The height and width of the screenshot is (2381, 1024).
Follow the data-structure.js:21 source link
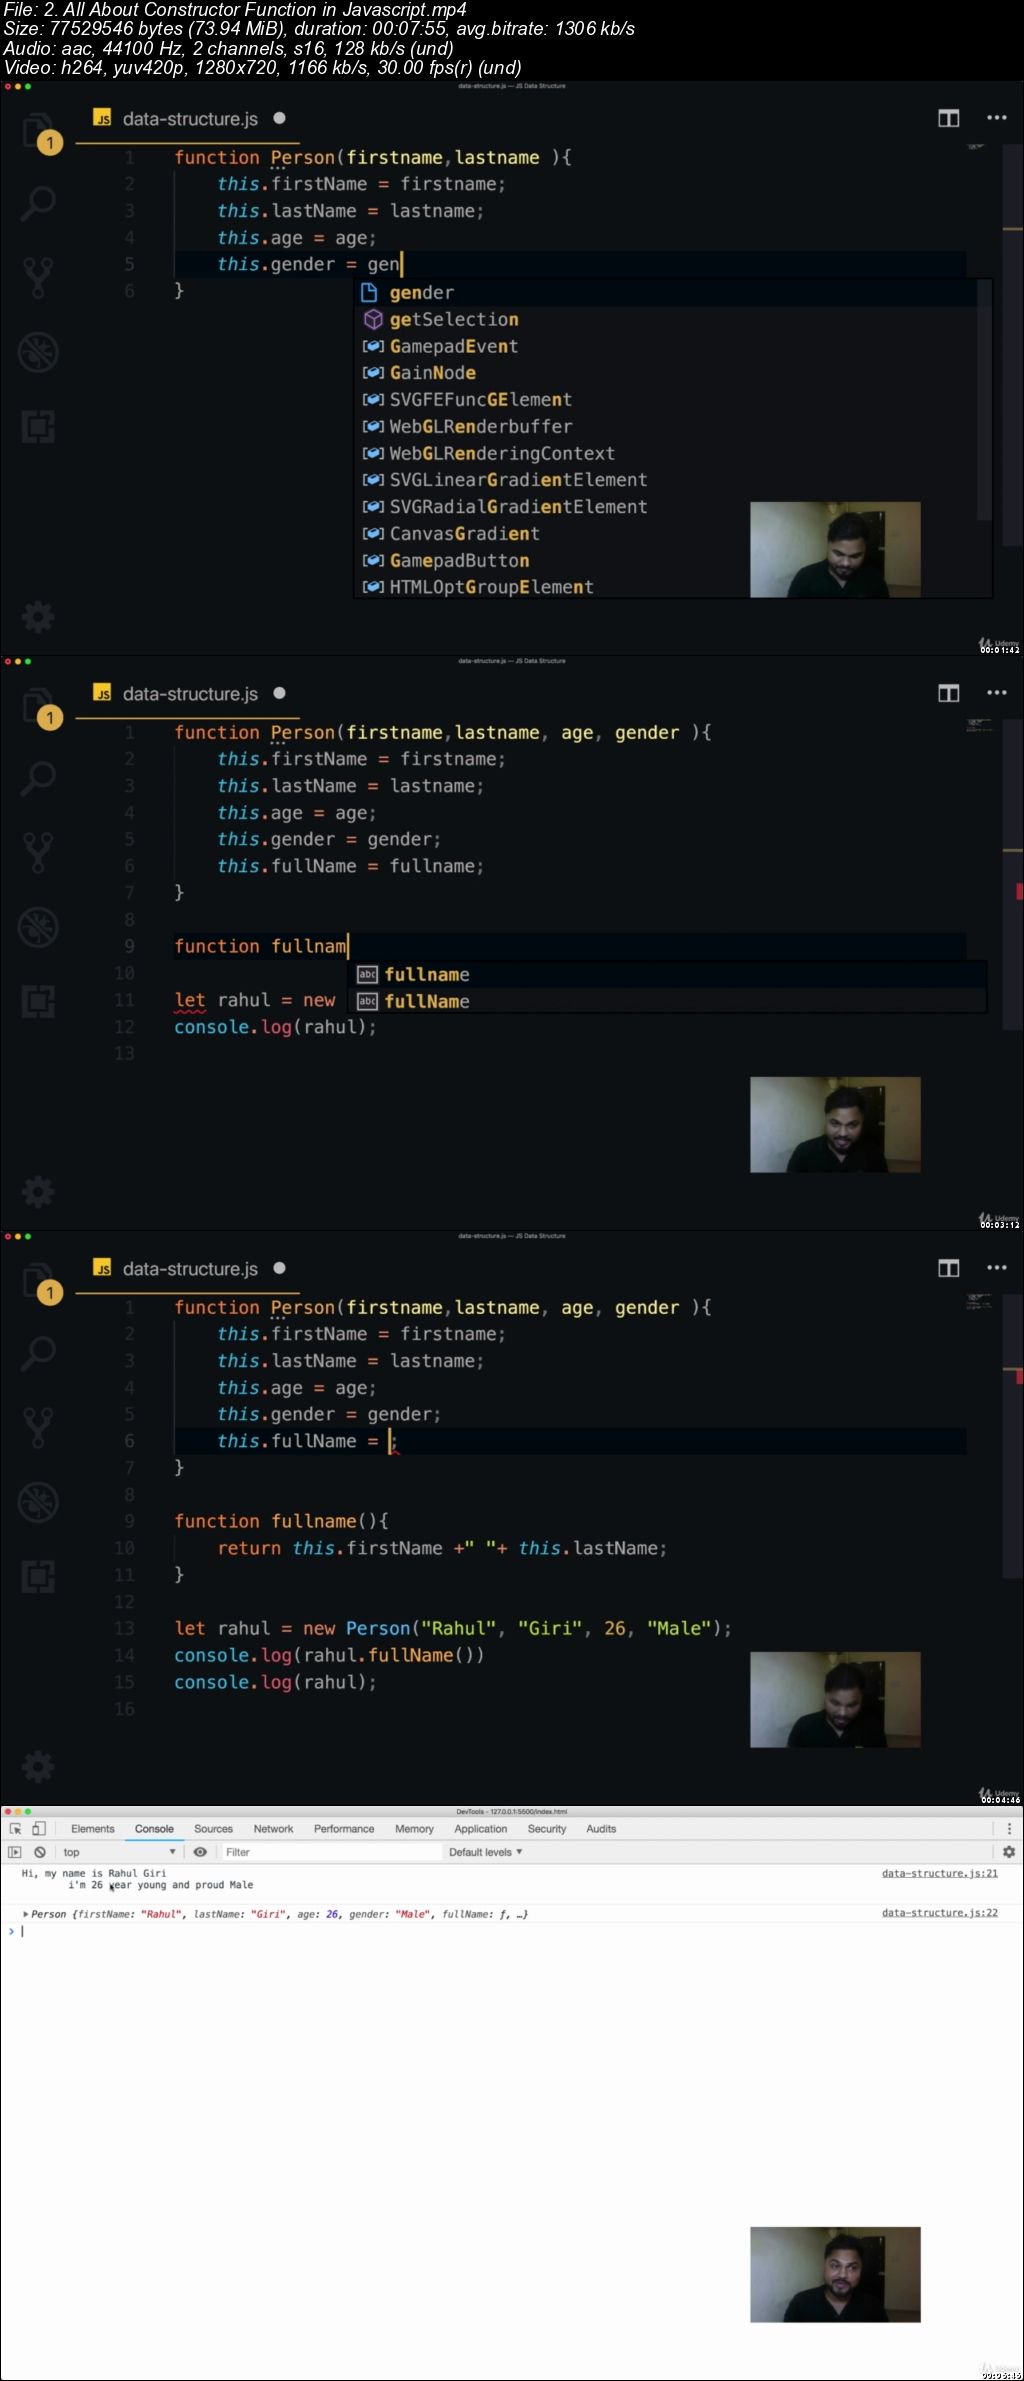coord(939,1873)
